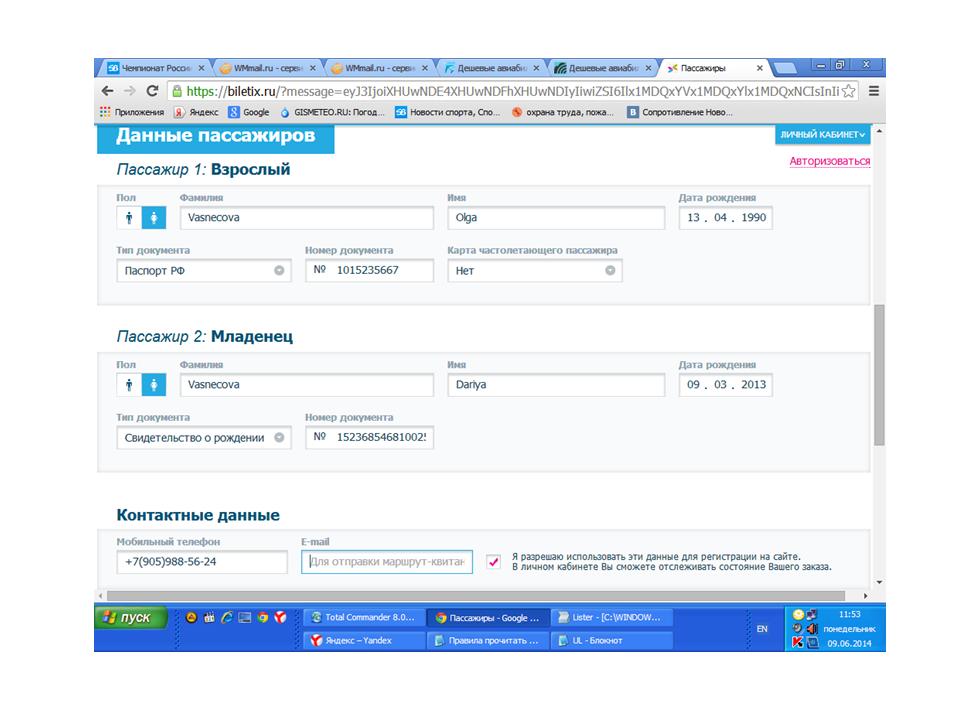The height and width of the screenshot is (720, 960).
Task: Switch to the Чемпионат России tab
Action: point(156,68)
